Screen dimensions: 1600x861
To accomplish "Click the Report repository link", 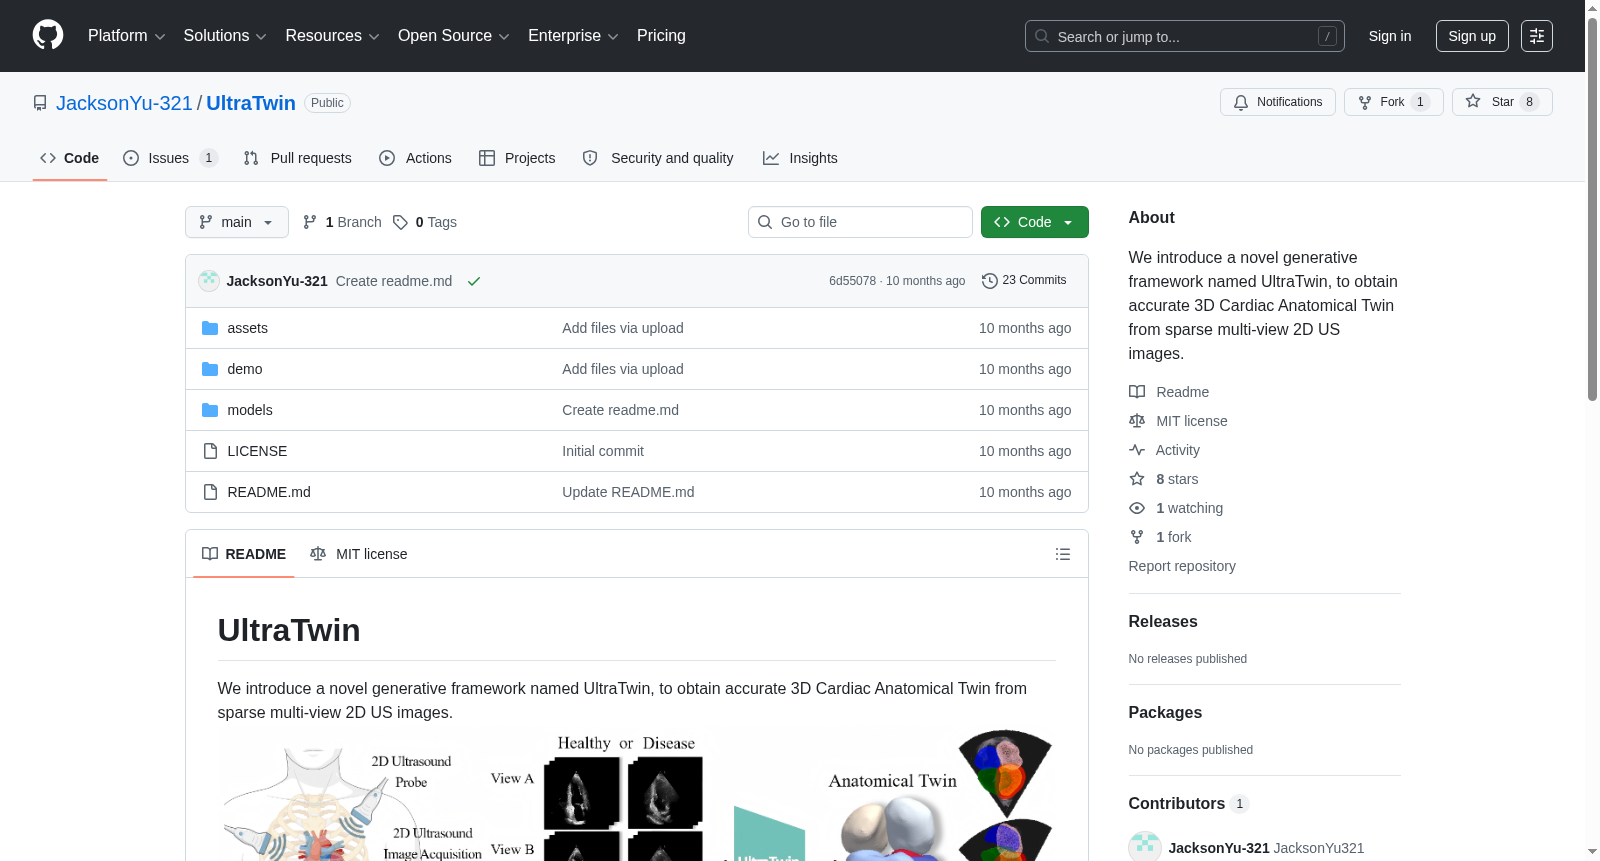I will (1182, 566).
